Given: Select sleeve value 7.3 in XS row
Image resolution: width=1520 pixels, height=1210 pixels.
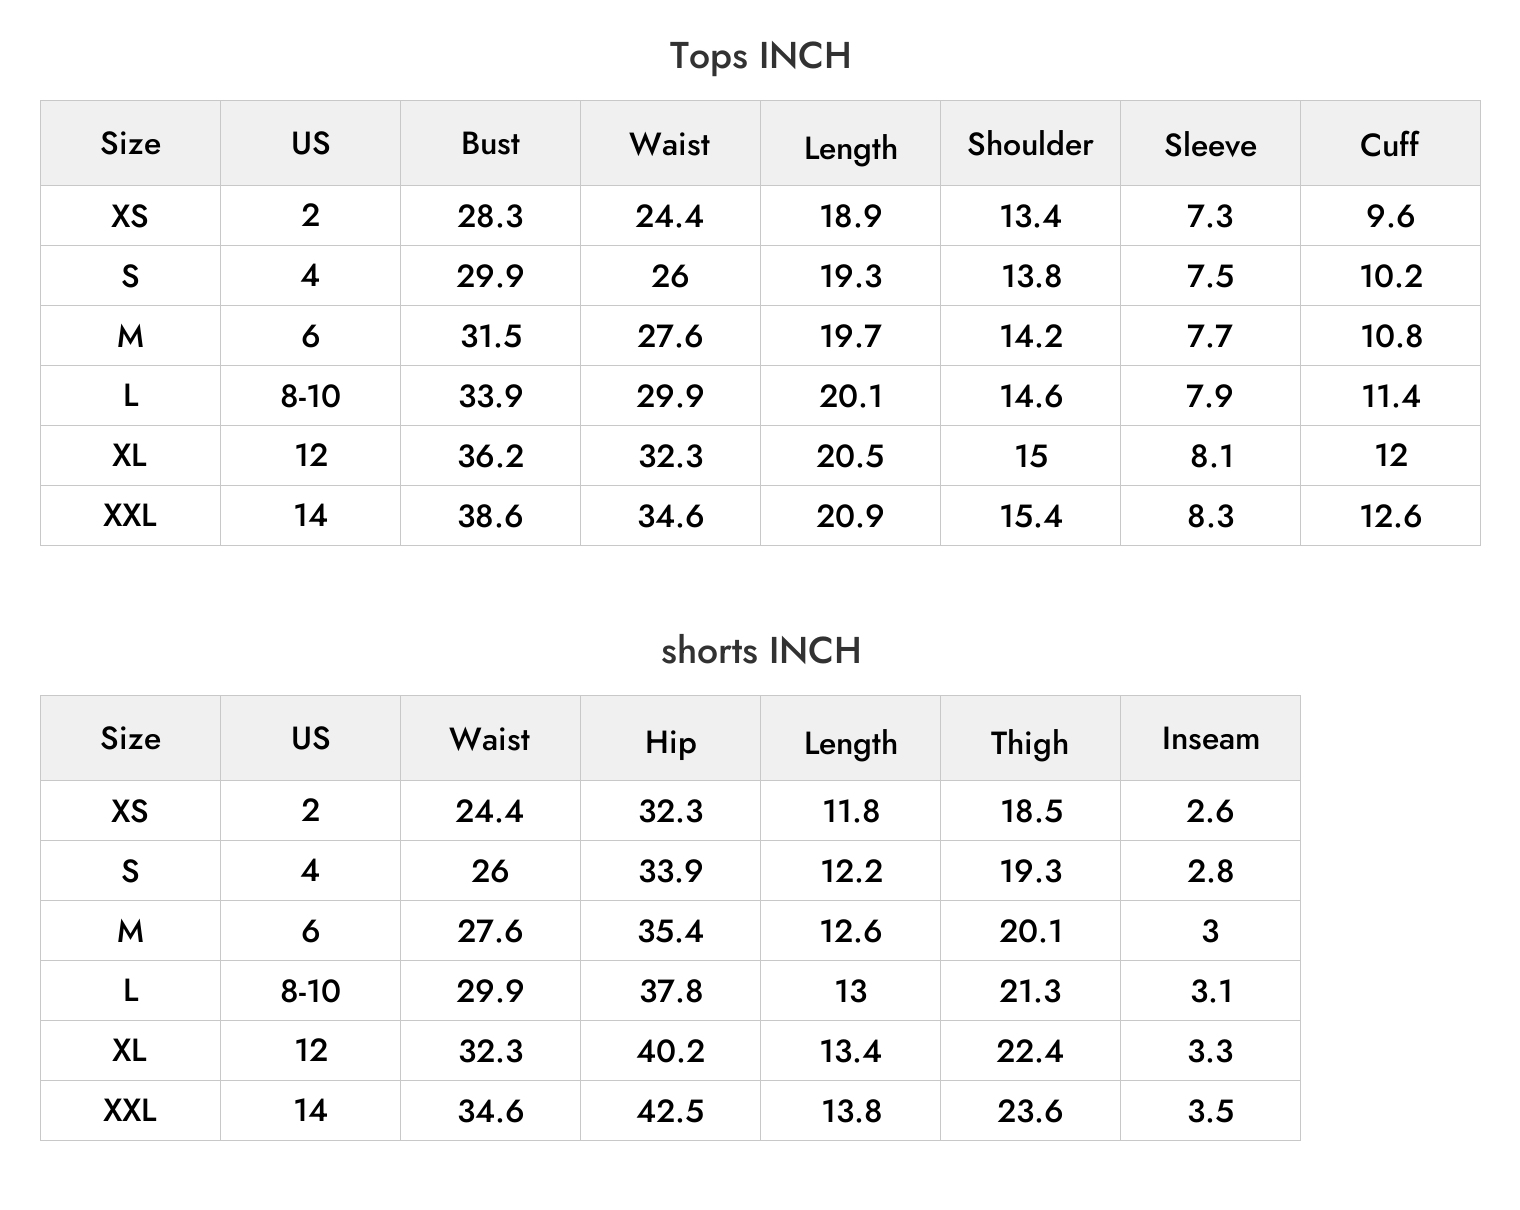Looking at the screenshot, I should coord(1210,216).
